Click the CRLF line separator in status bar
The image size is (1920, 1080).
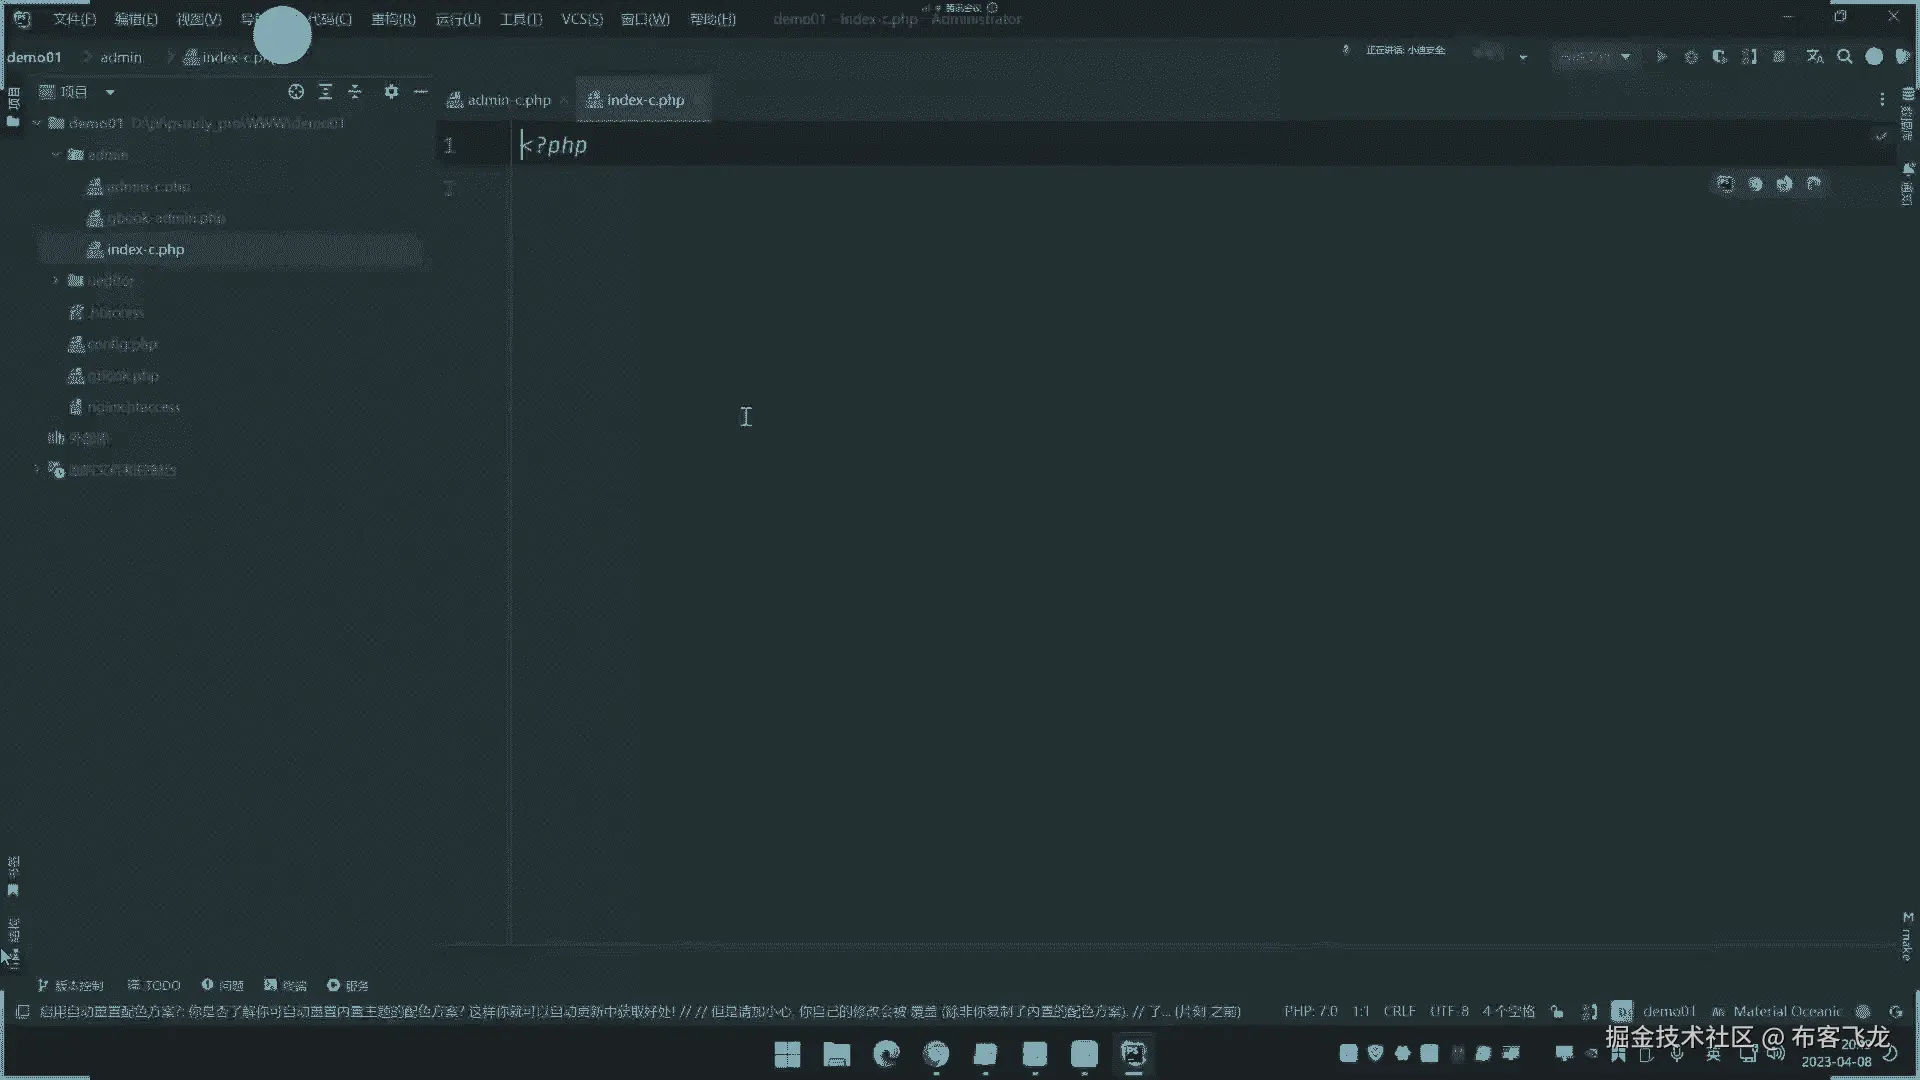[1399, 1011]
